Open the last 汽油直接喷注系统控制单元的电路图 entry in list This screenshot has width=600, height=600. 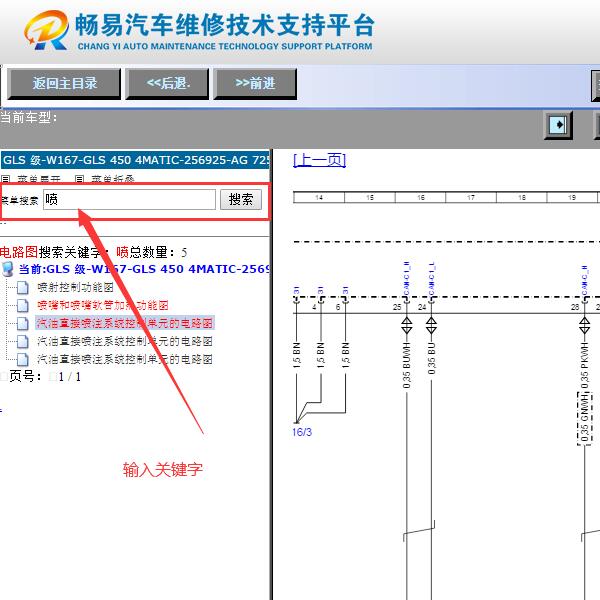point(125,359)
